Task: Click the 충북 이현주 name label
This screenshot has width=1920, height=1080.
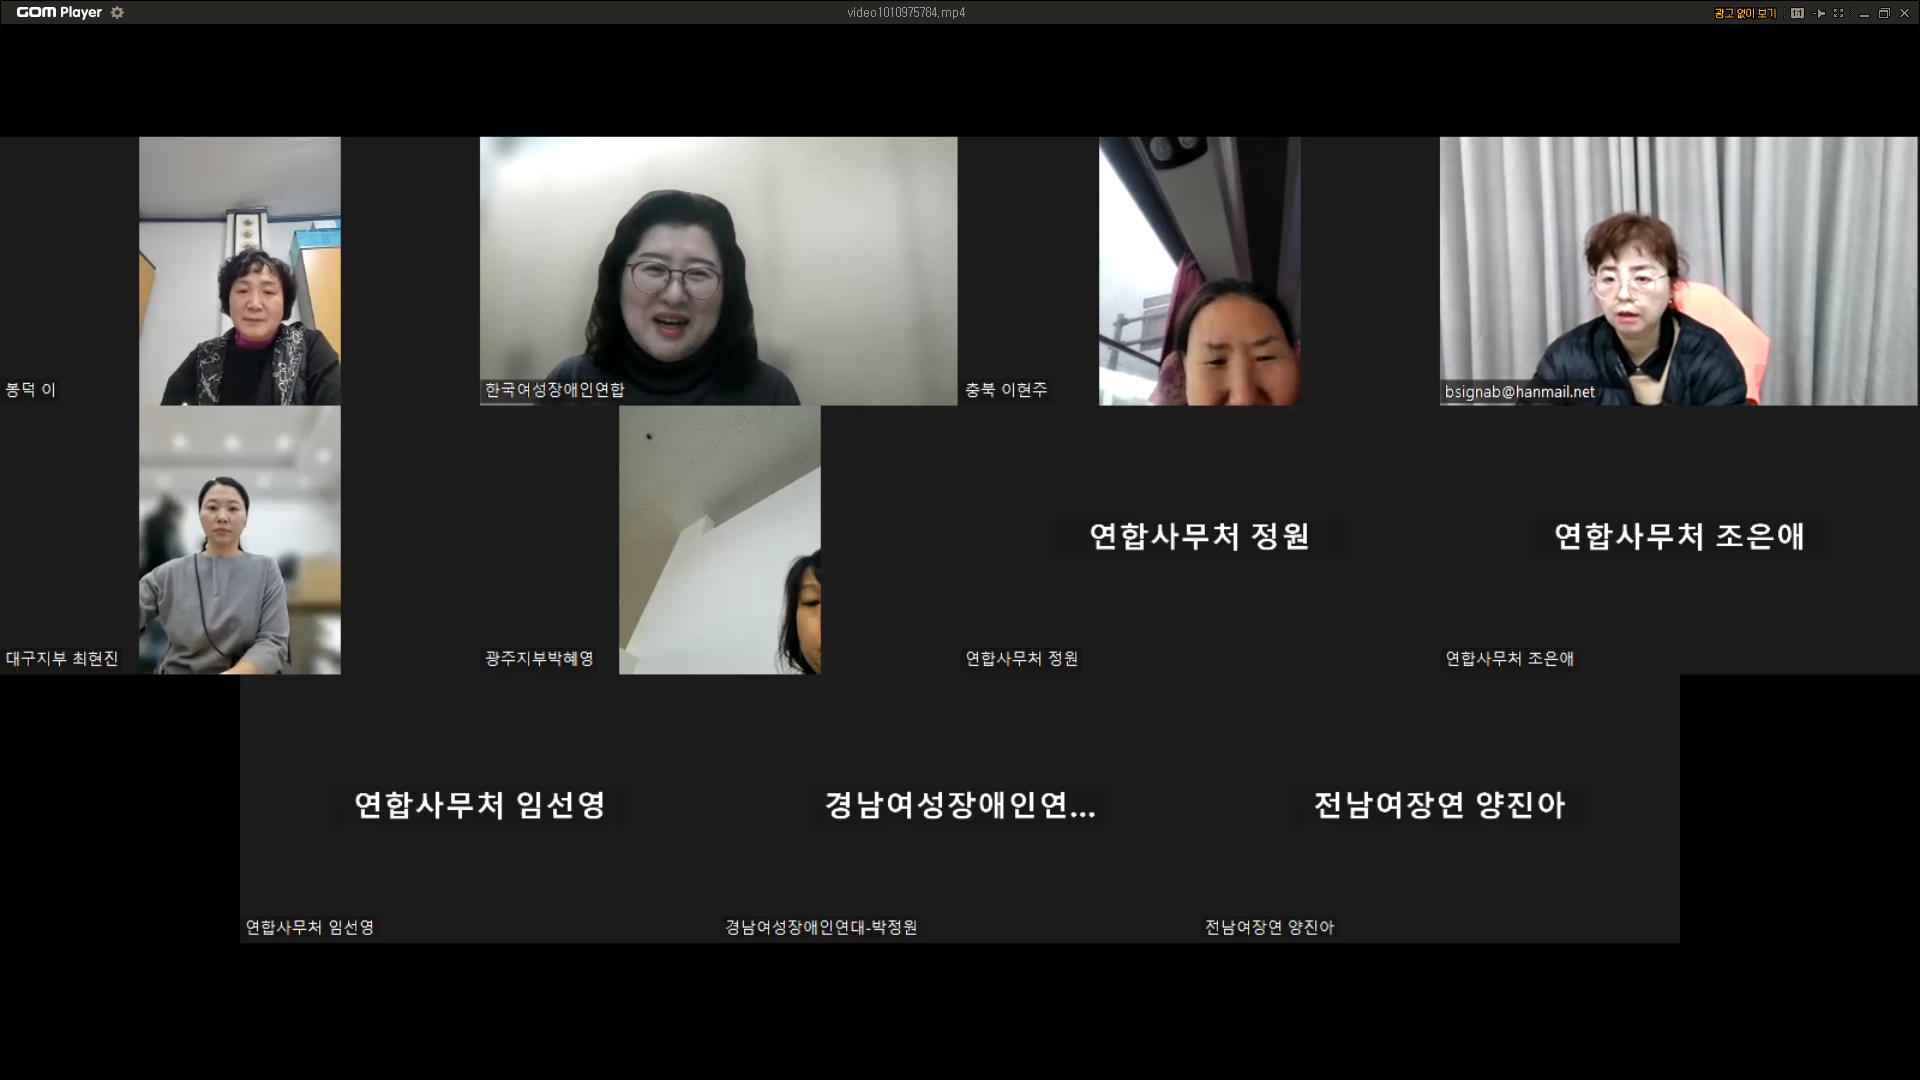Action: pos(1006,390)
